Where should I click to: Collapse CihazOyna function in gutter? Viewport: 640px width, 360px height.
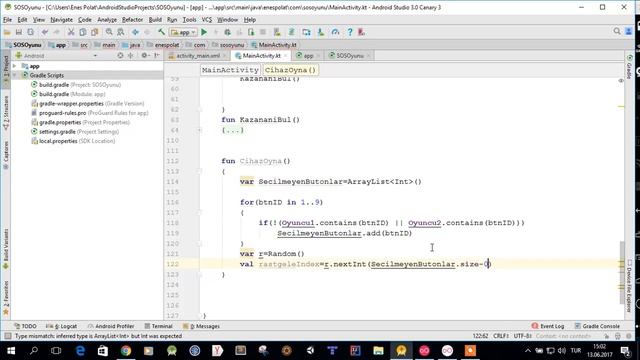pos(200,171)
